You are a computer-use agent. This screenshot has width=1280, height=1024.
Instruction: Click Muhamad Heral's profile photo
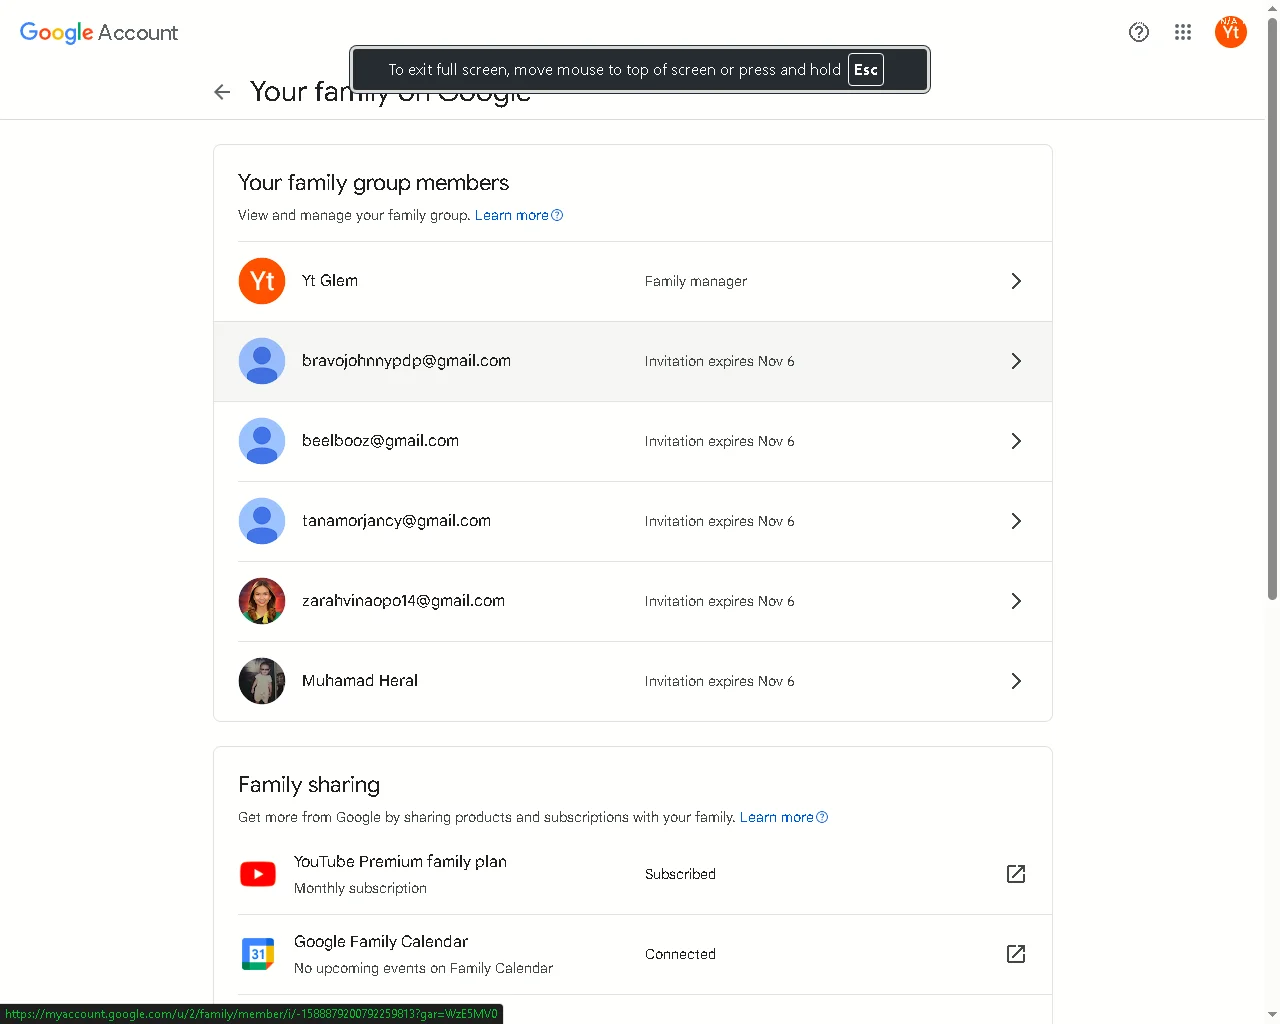262,681
